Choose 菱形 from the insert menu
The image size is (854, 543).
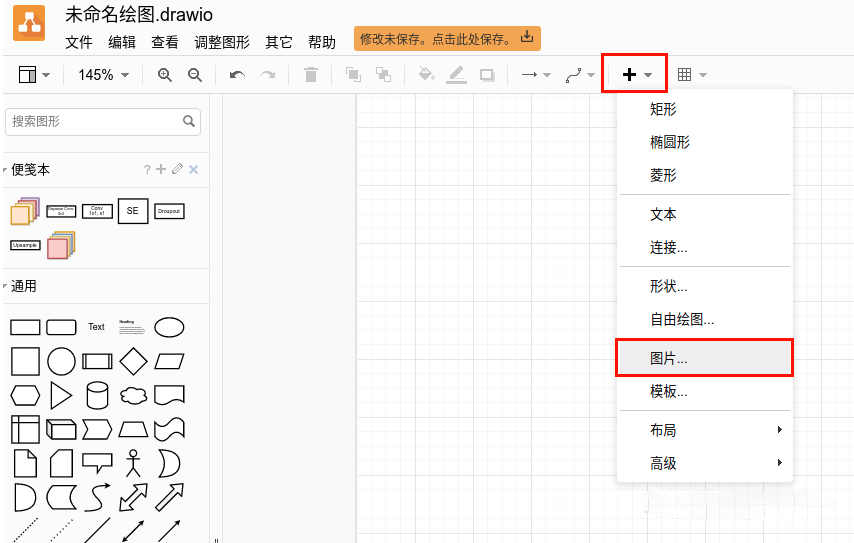coord(704,175)
